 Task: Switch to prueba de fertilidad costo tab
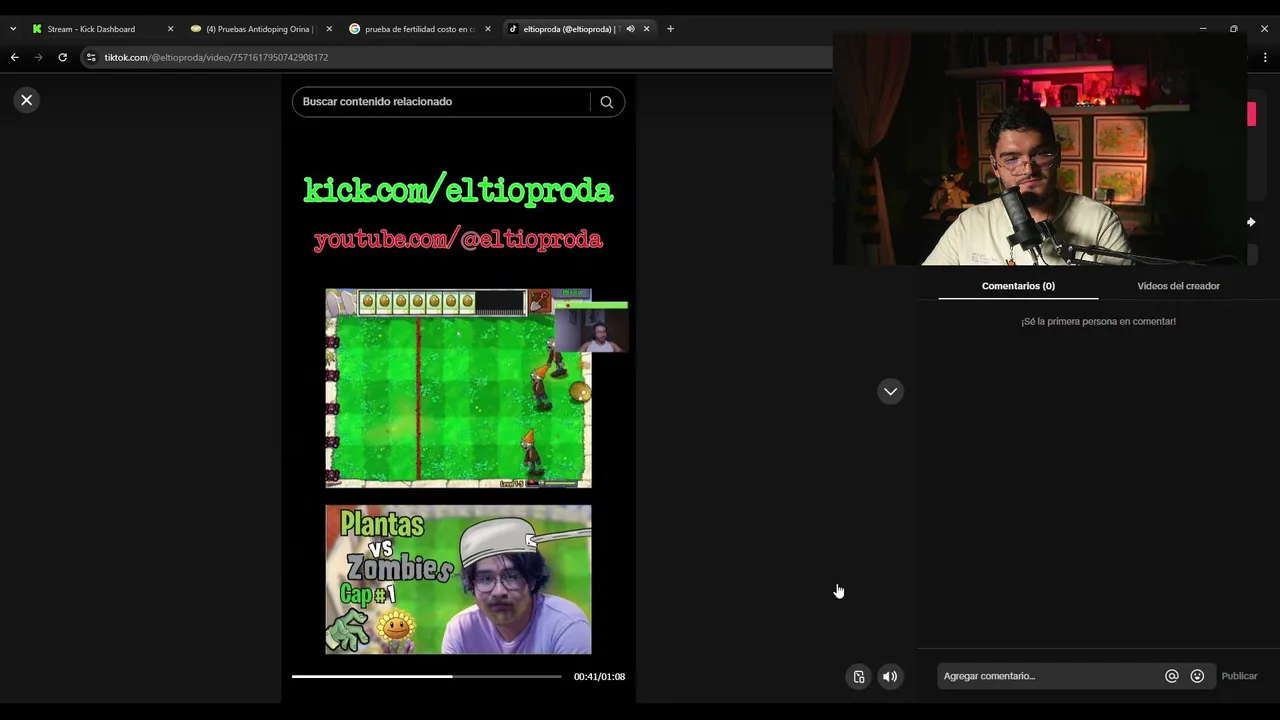pos(417,29)
